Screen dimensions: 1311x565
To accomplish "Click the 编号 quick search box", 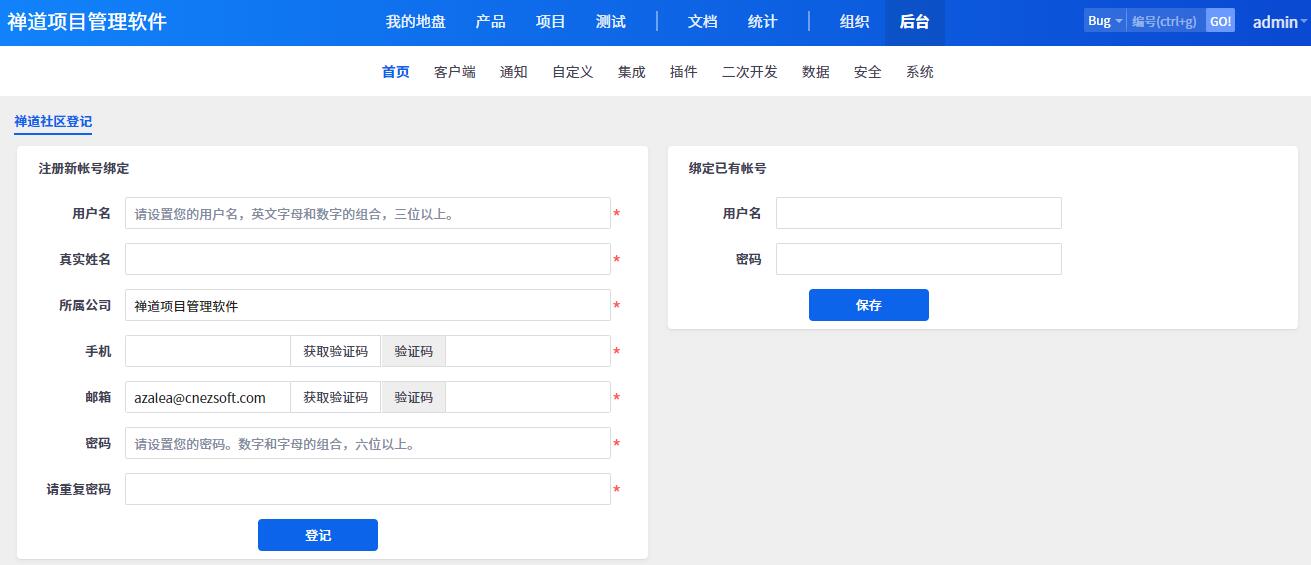I will [1165, 21].
